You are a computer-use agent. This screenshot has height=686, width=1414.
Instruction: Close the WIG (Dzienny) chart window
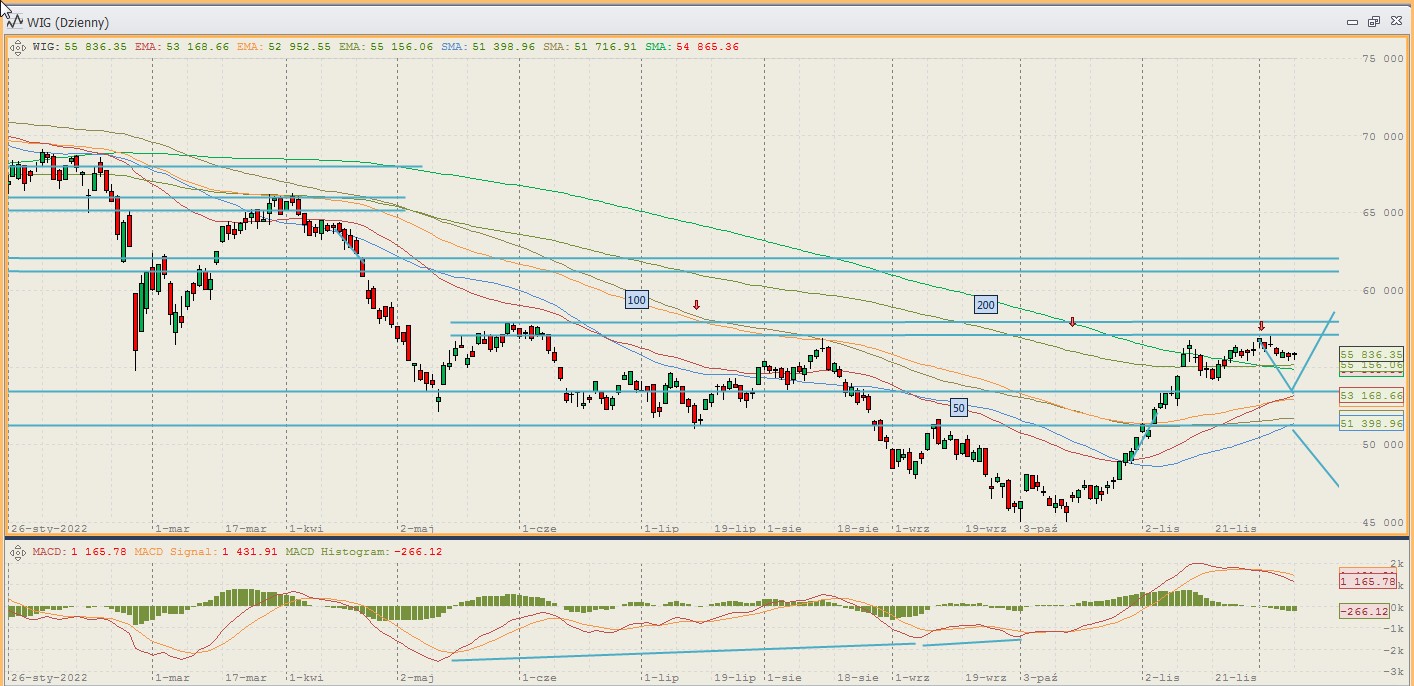coord(1395,21)
